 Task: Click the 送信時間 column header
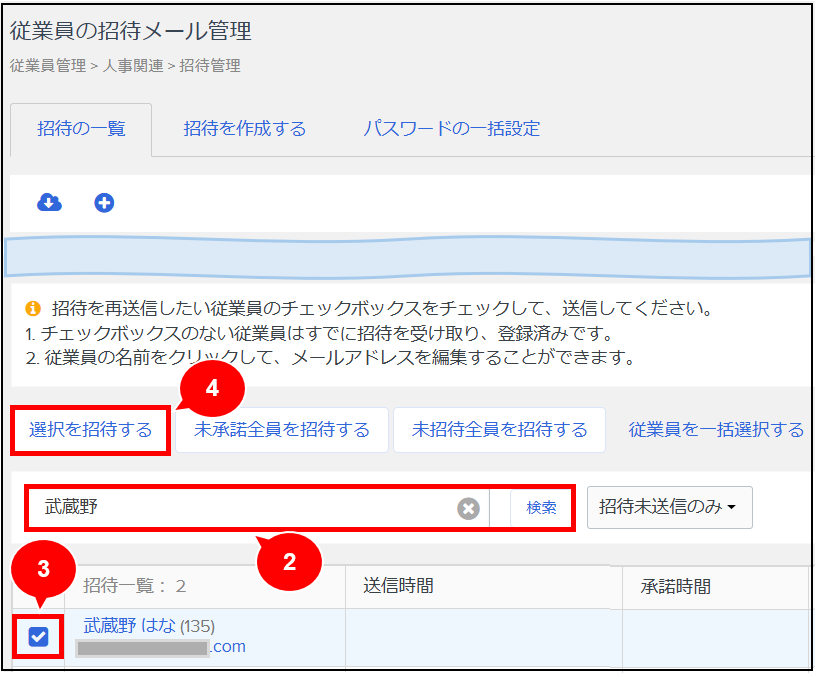(x=398, y=586)
